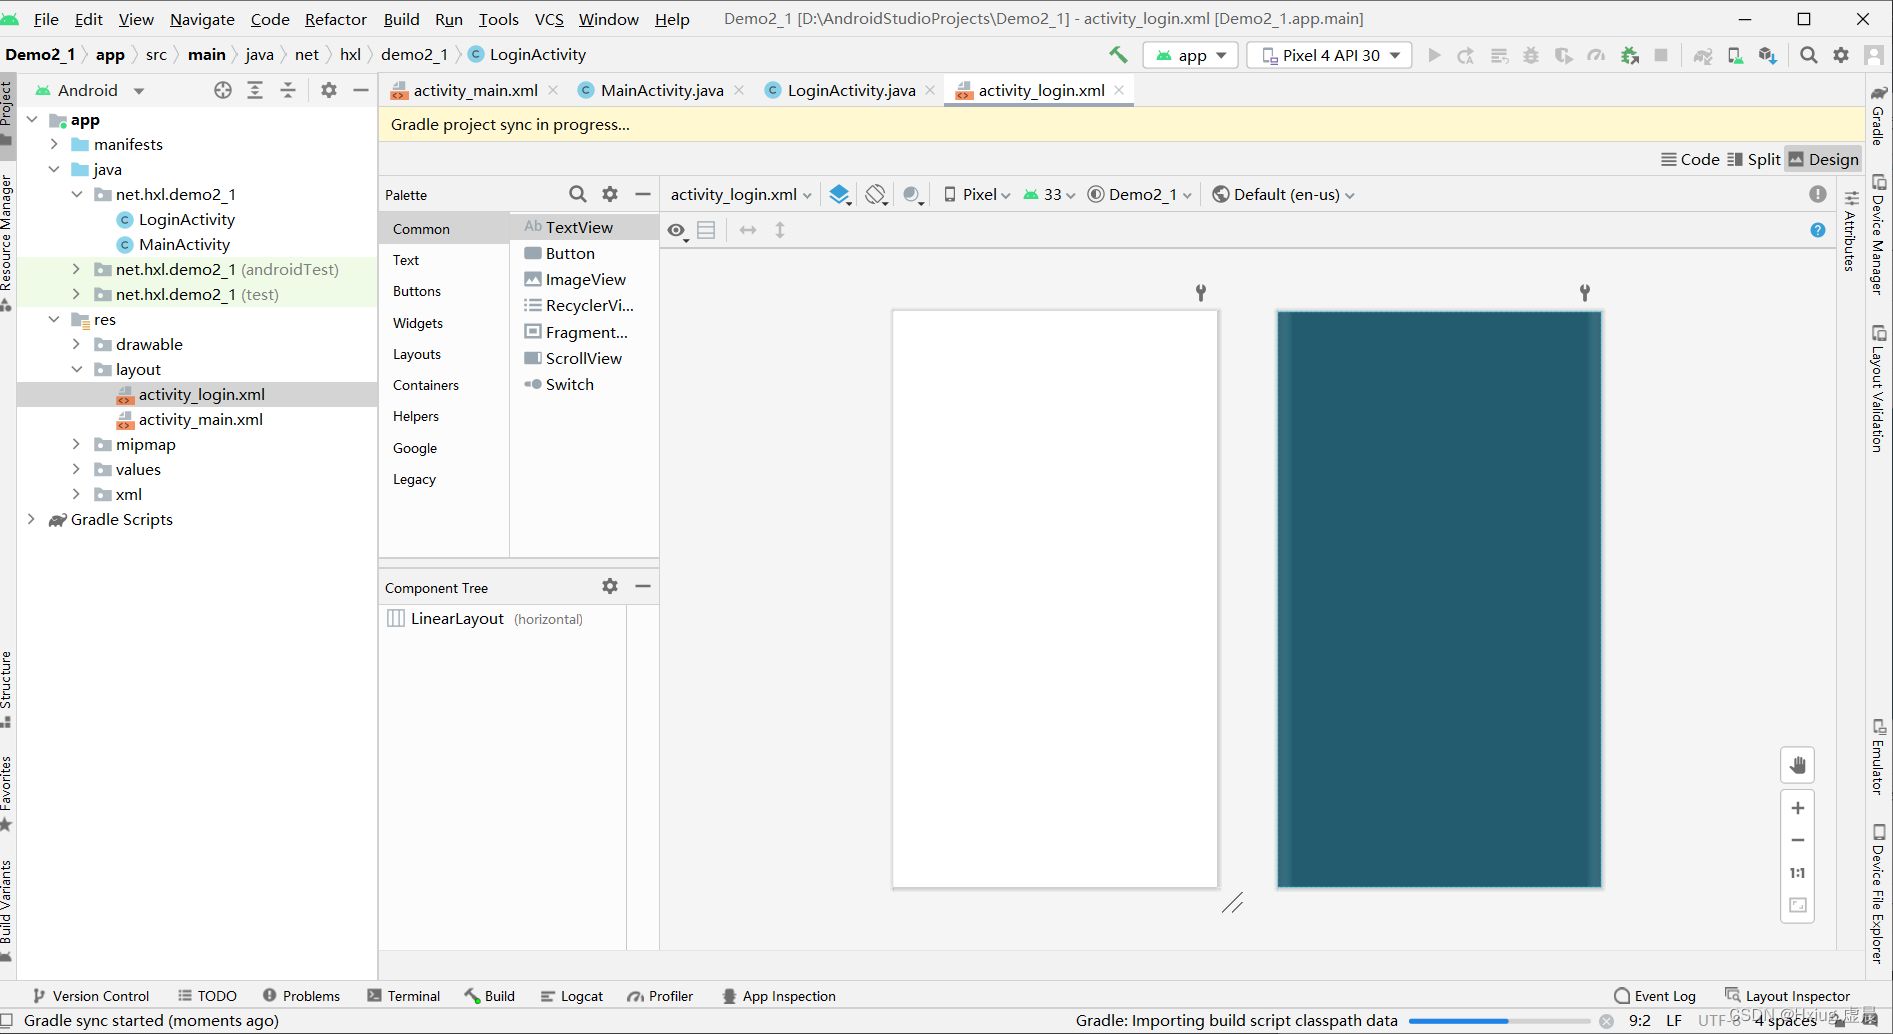Open activity_login.xml file dropdown in designer

pyautogui.click(x=741, y=194)
